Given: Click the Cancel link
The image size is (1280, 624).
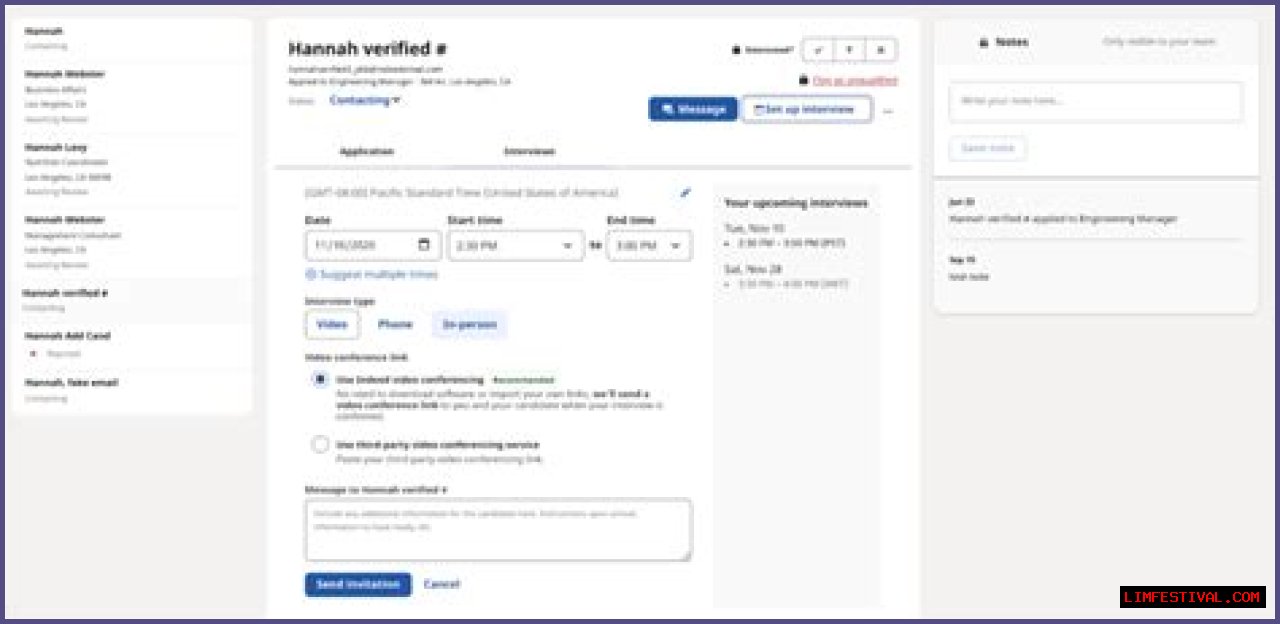Looking at the screenshot, I should pyautogui.click(x=441, y=584).
